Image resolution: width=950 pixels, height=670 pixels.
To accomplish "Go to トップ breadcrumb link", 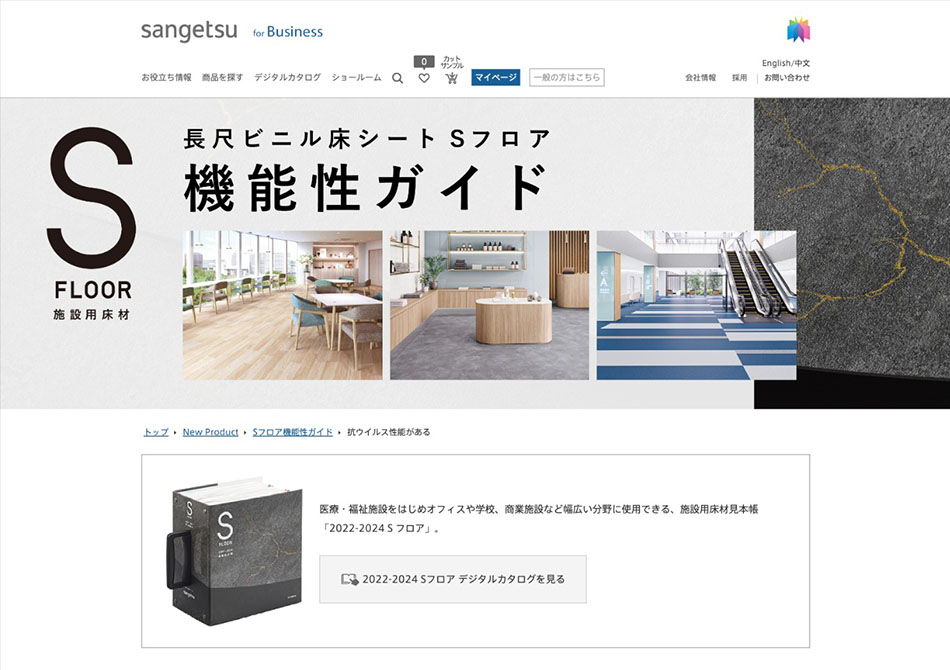I will [x=156, y=432].
